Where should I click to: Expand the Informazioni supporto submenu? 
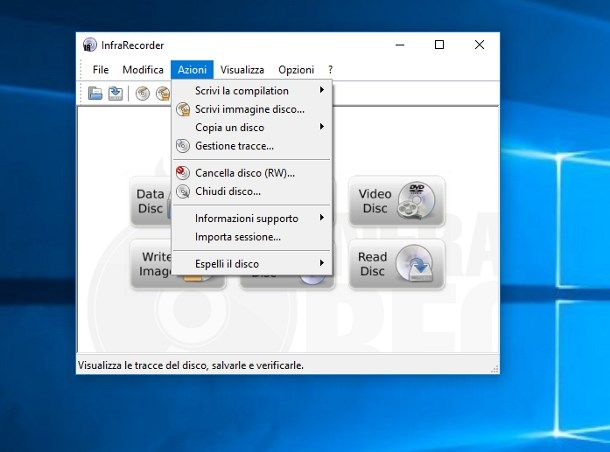coord(252,218)
